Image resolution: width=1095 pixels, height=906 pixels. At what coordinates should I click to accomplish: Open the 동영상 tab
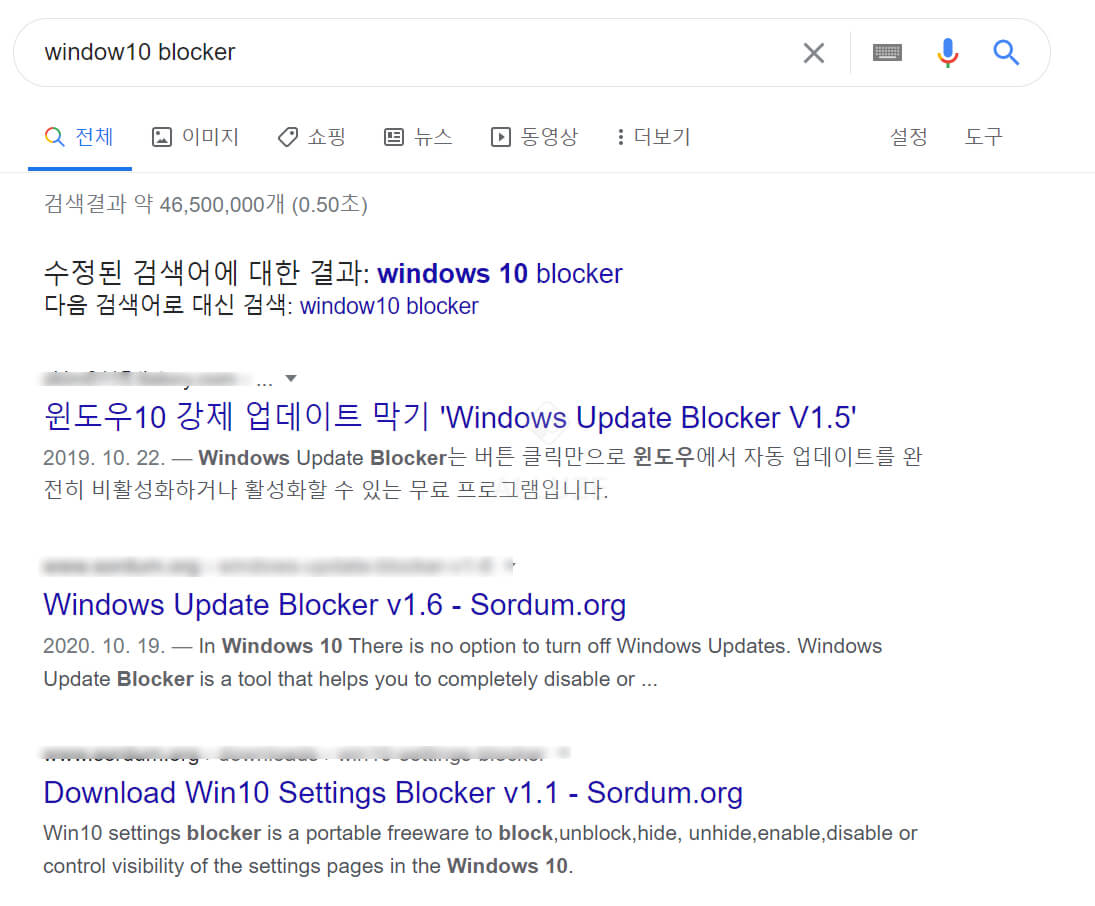(x=535, y=137)
